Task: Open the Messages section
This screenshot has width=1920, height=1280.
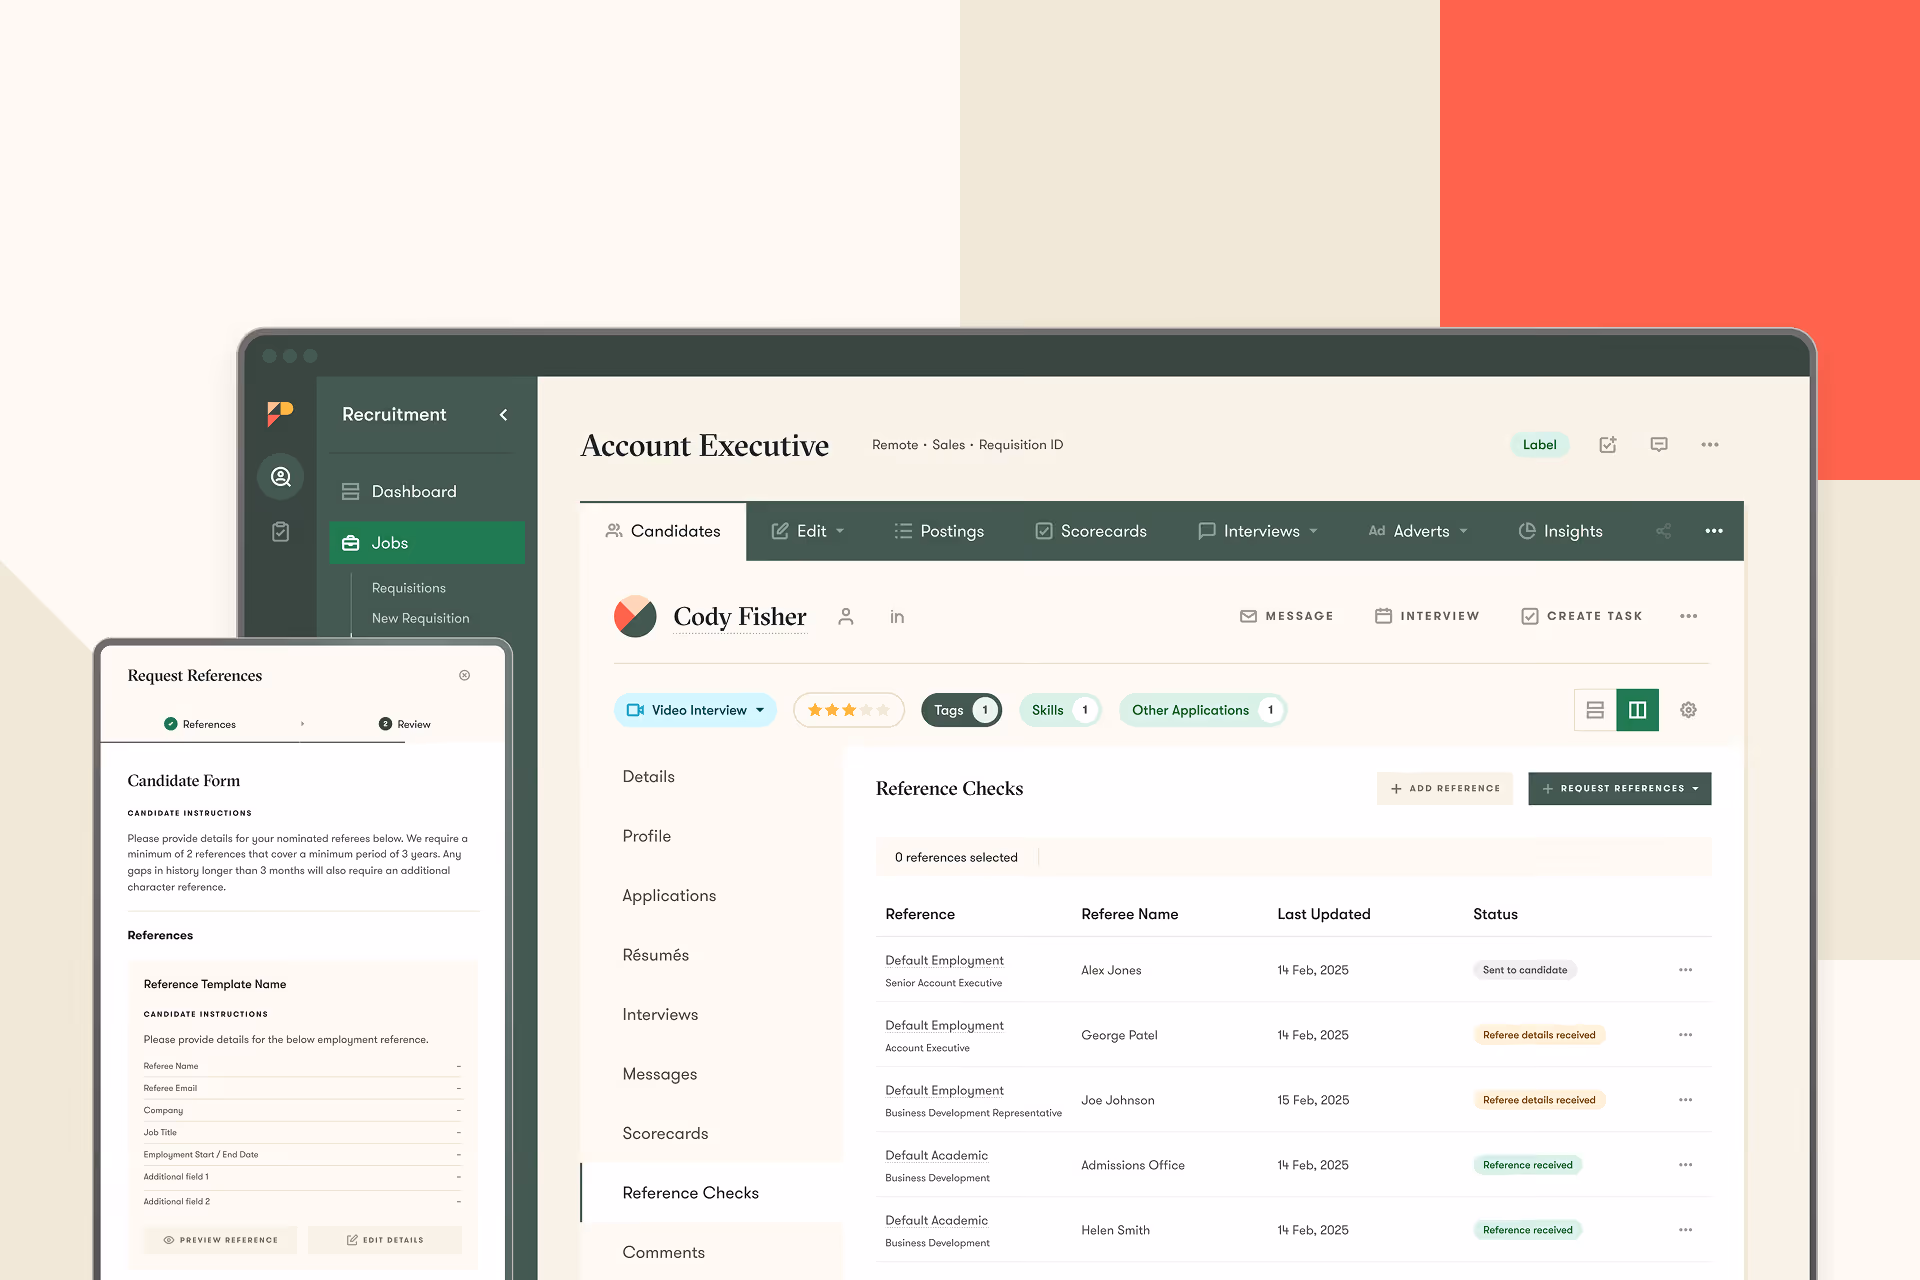Action: [660, 1074]
